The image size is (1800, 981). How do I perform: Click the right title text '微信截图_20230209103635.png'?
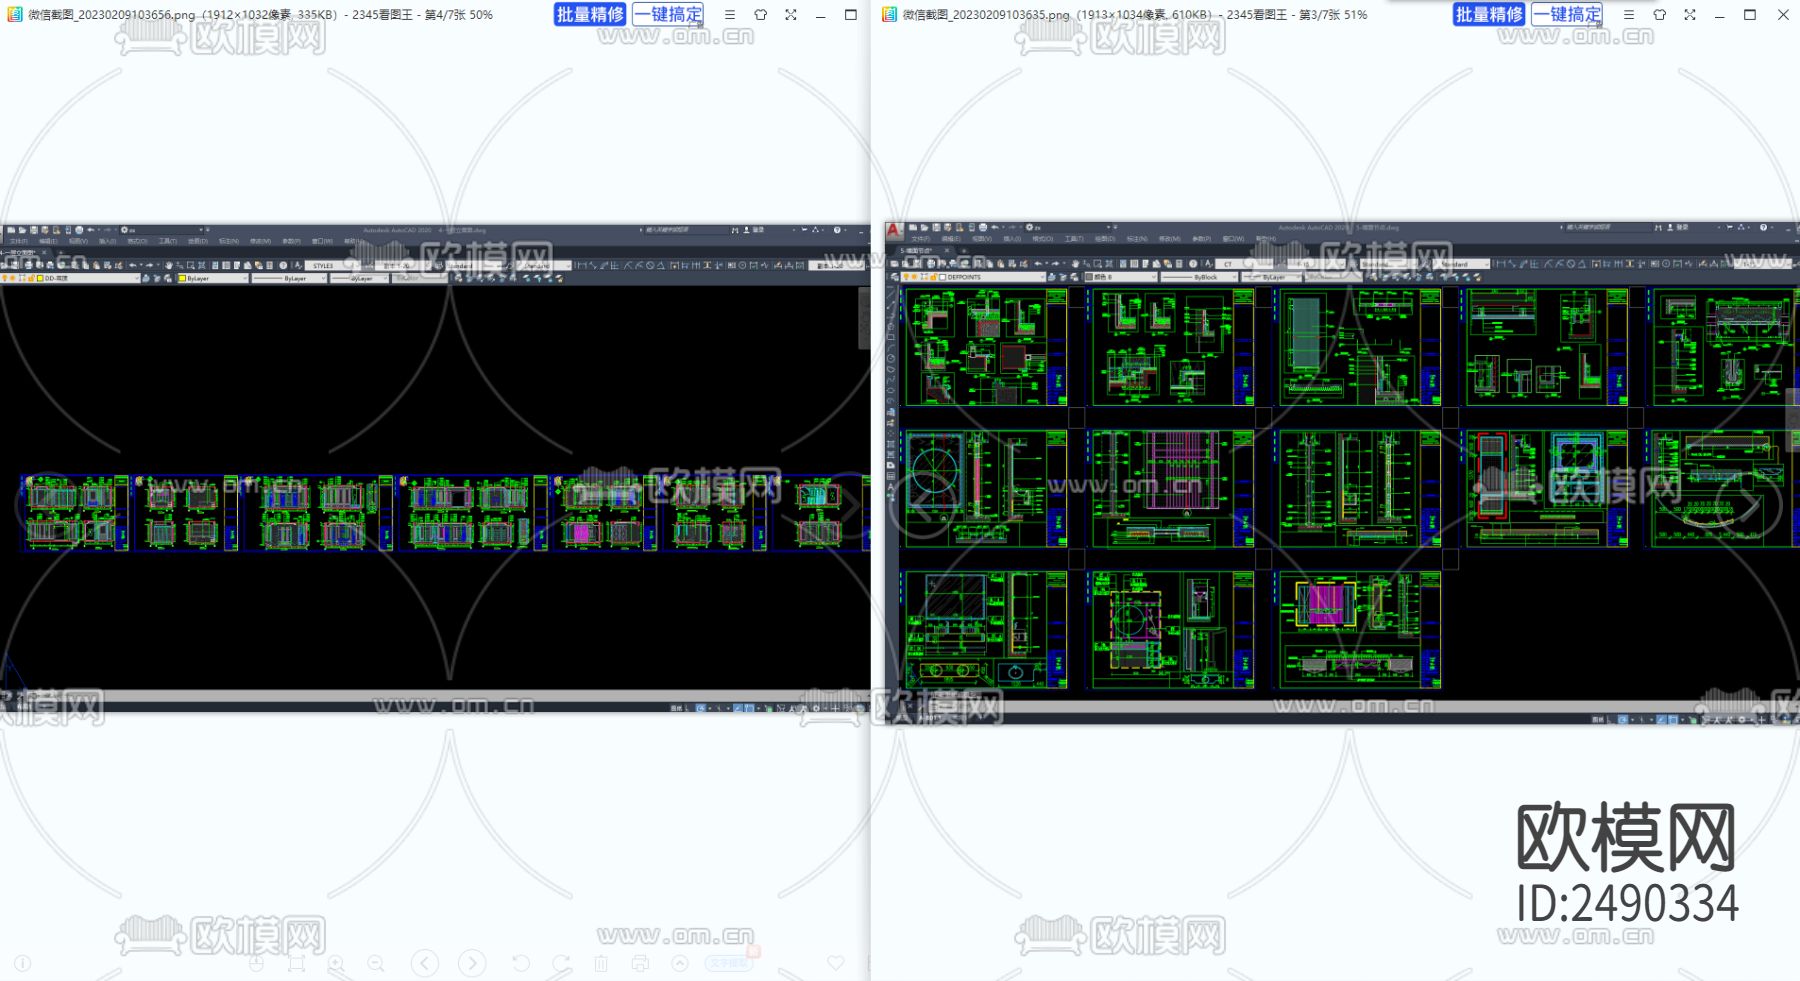pyautogui.click(x=986, y=15)
